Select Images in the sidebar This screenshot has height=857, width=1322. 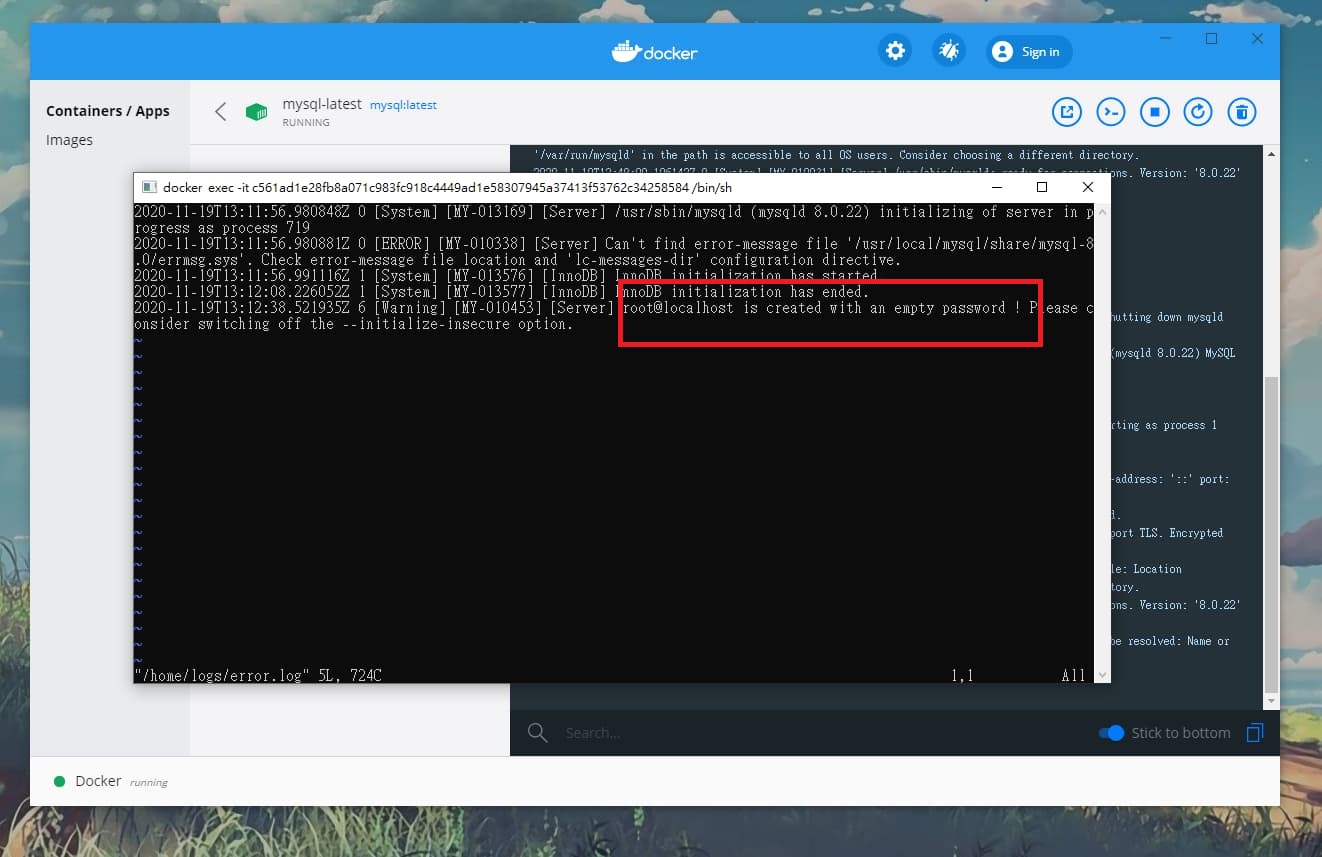(69, 140)
